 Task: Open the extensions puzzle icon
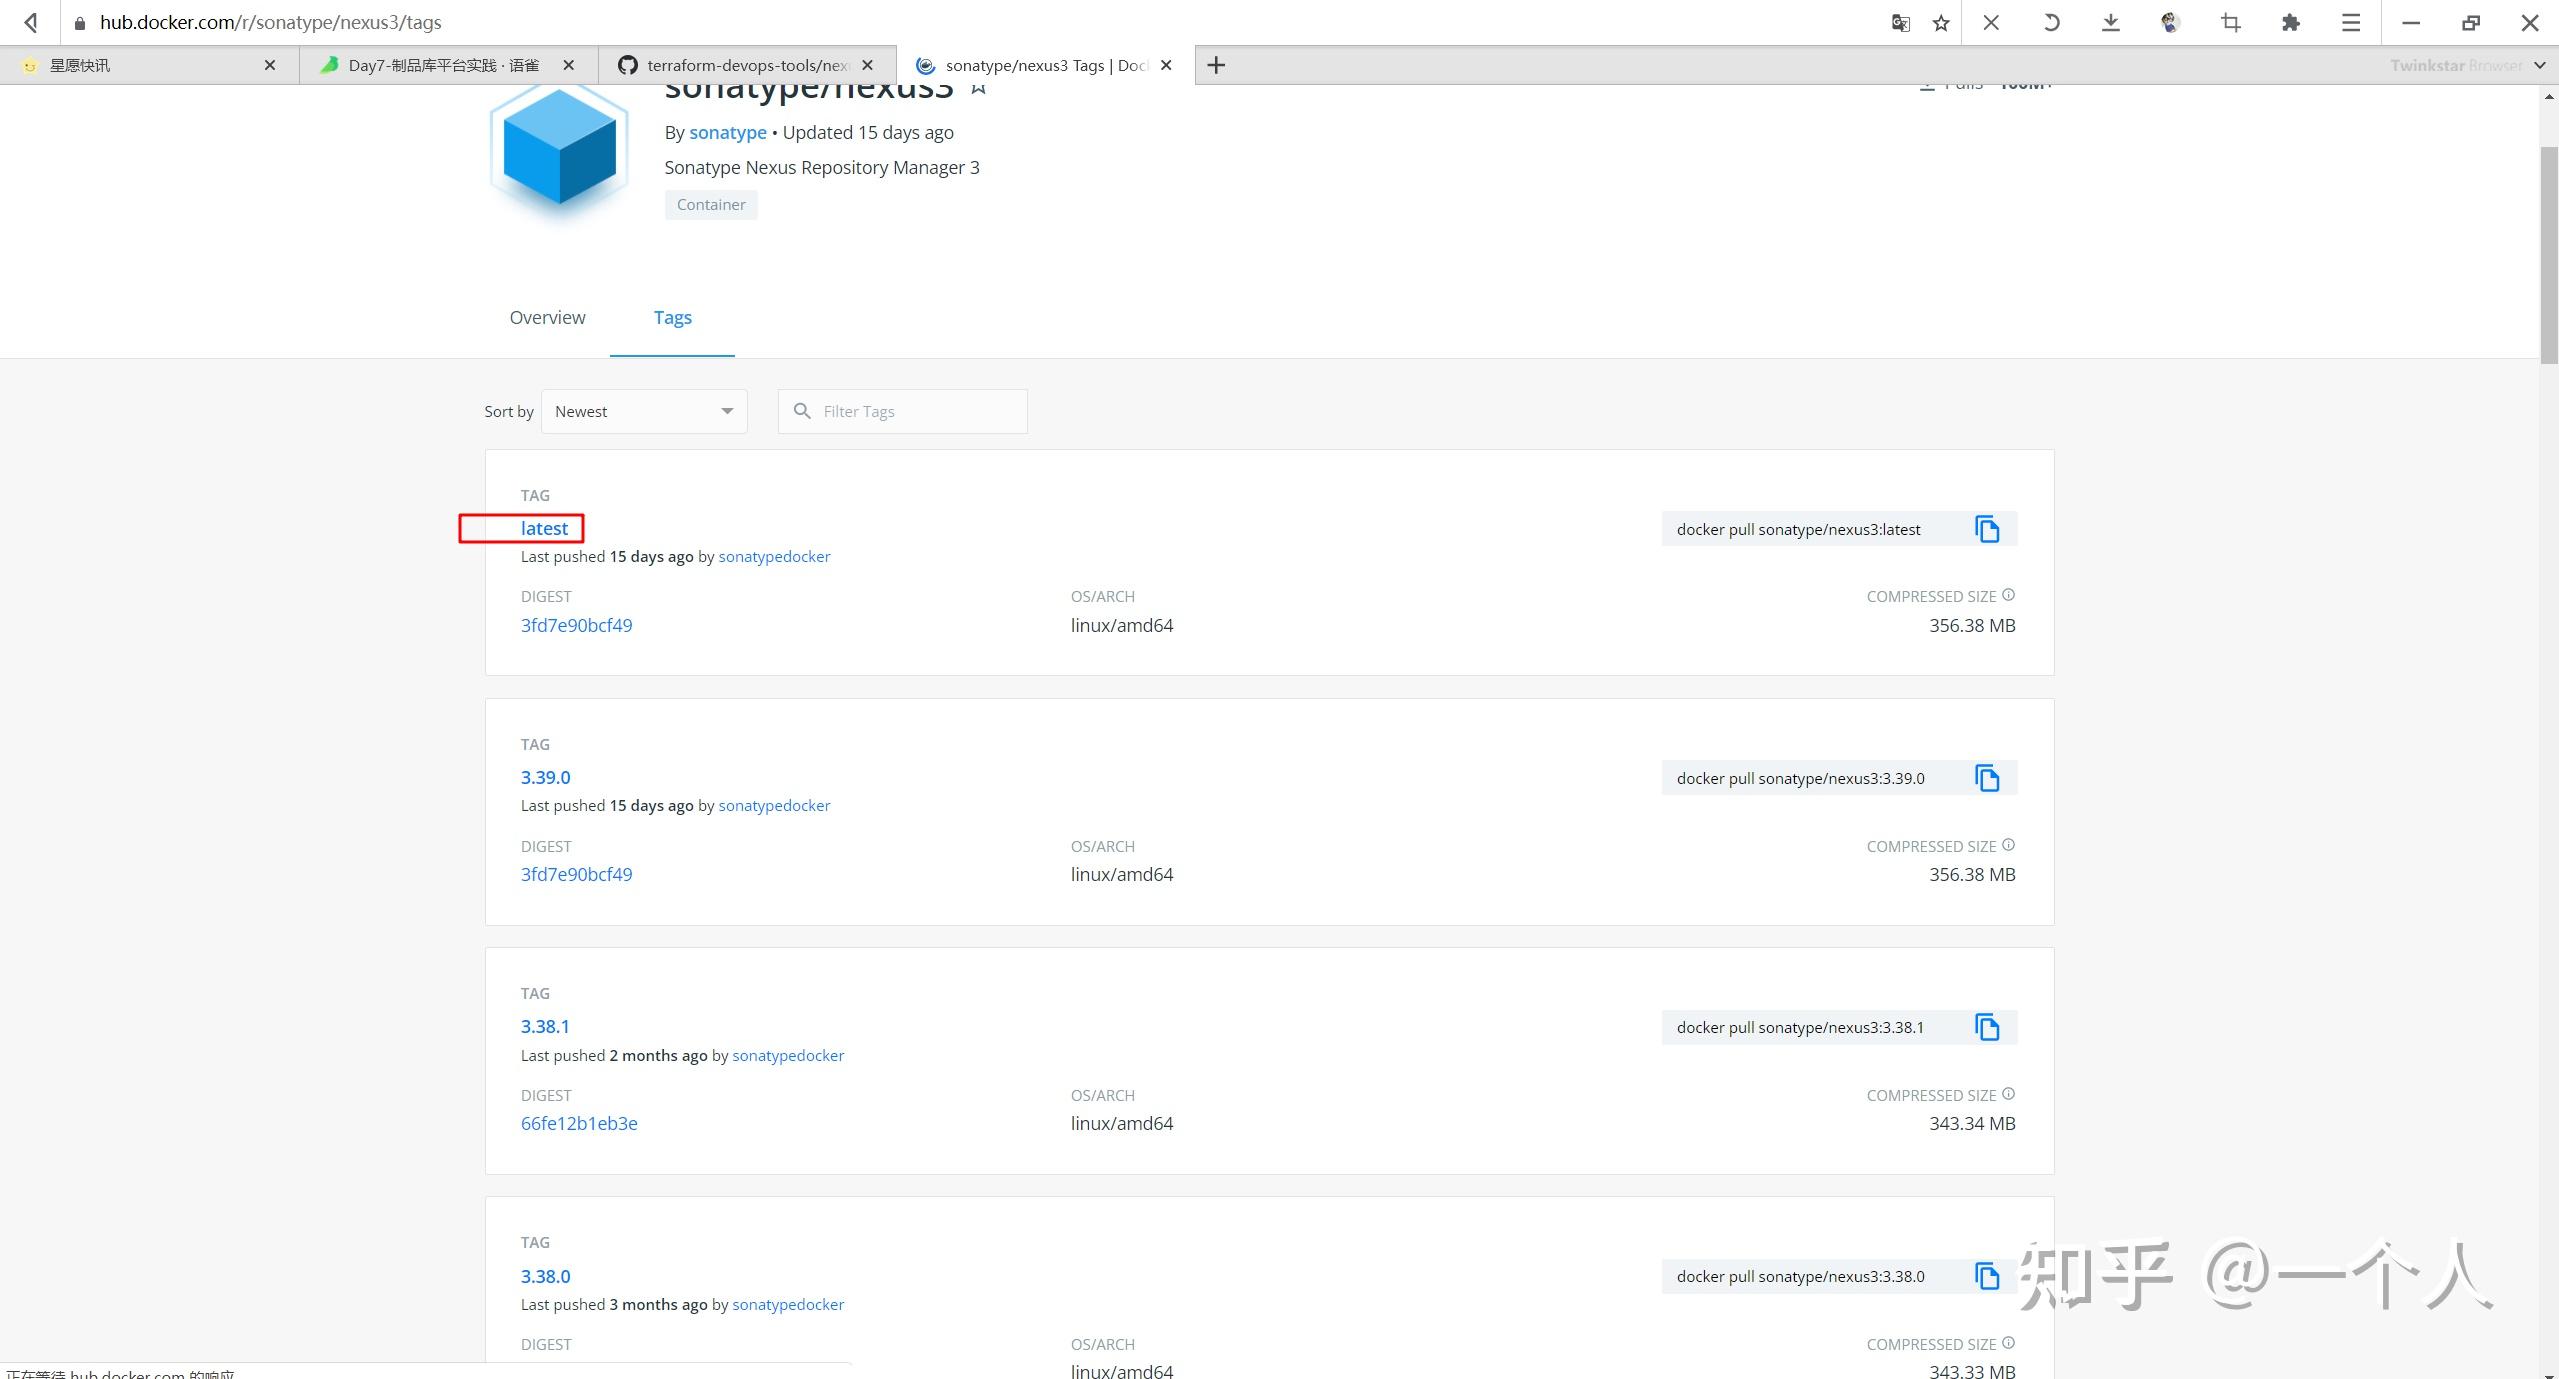(x=2291, y=22)
